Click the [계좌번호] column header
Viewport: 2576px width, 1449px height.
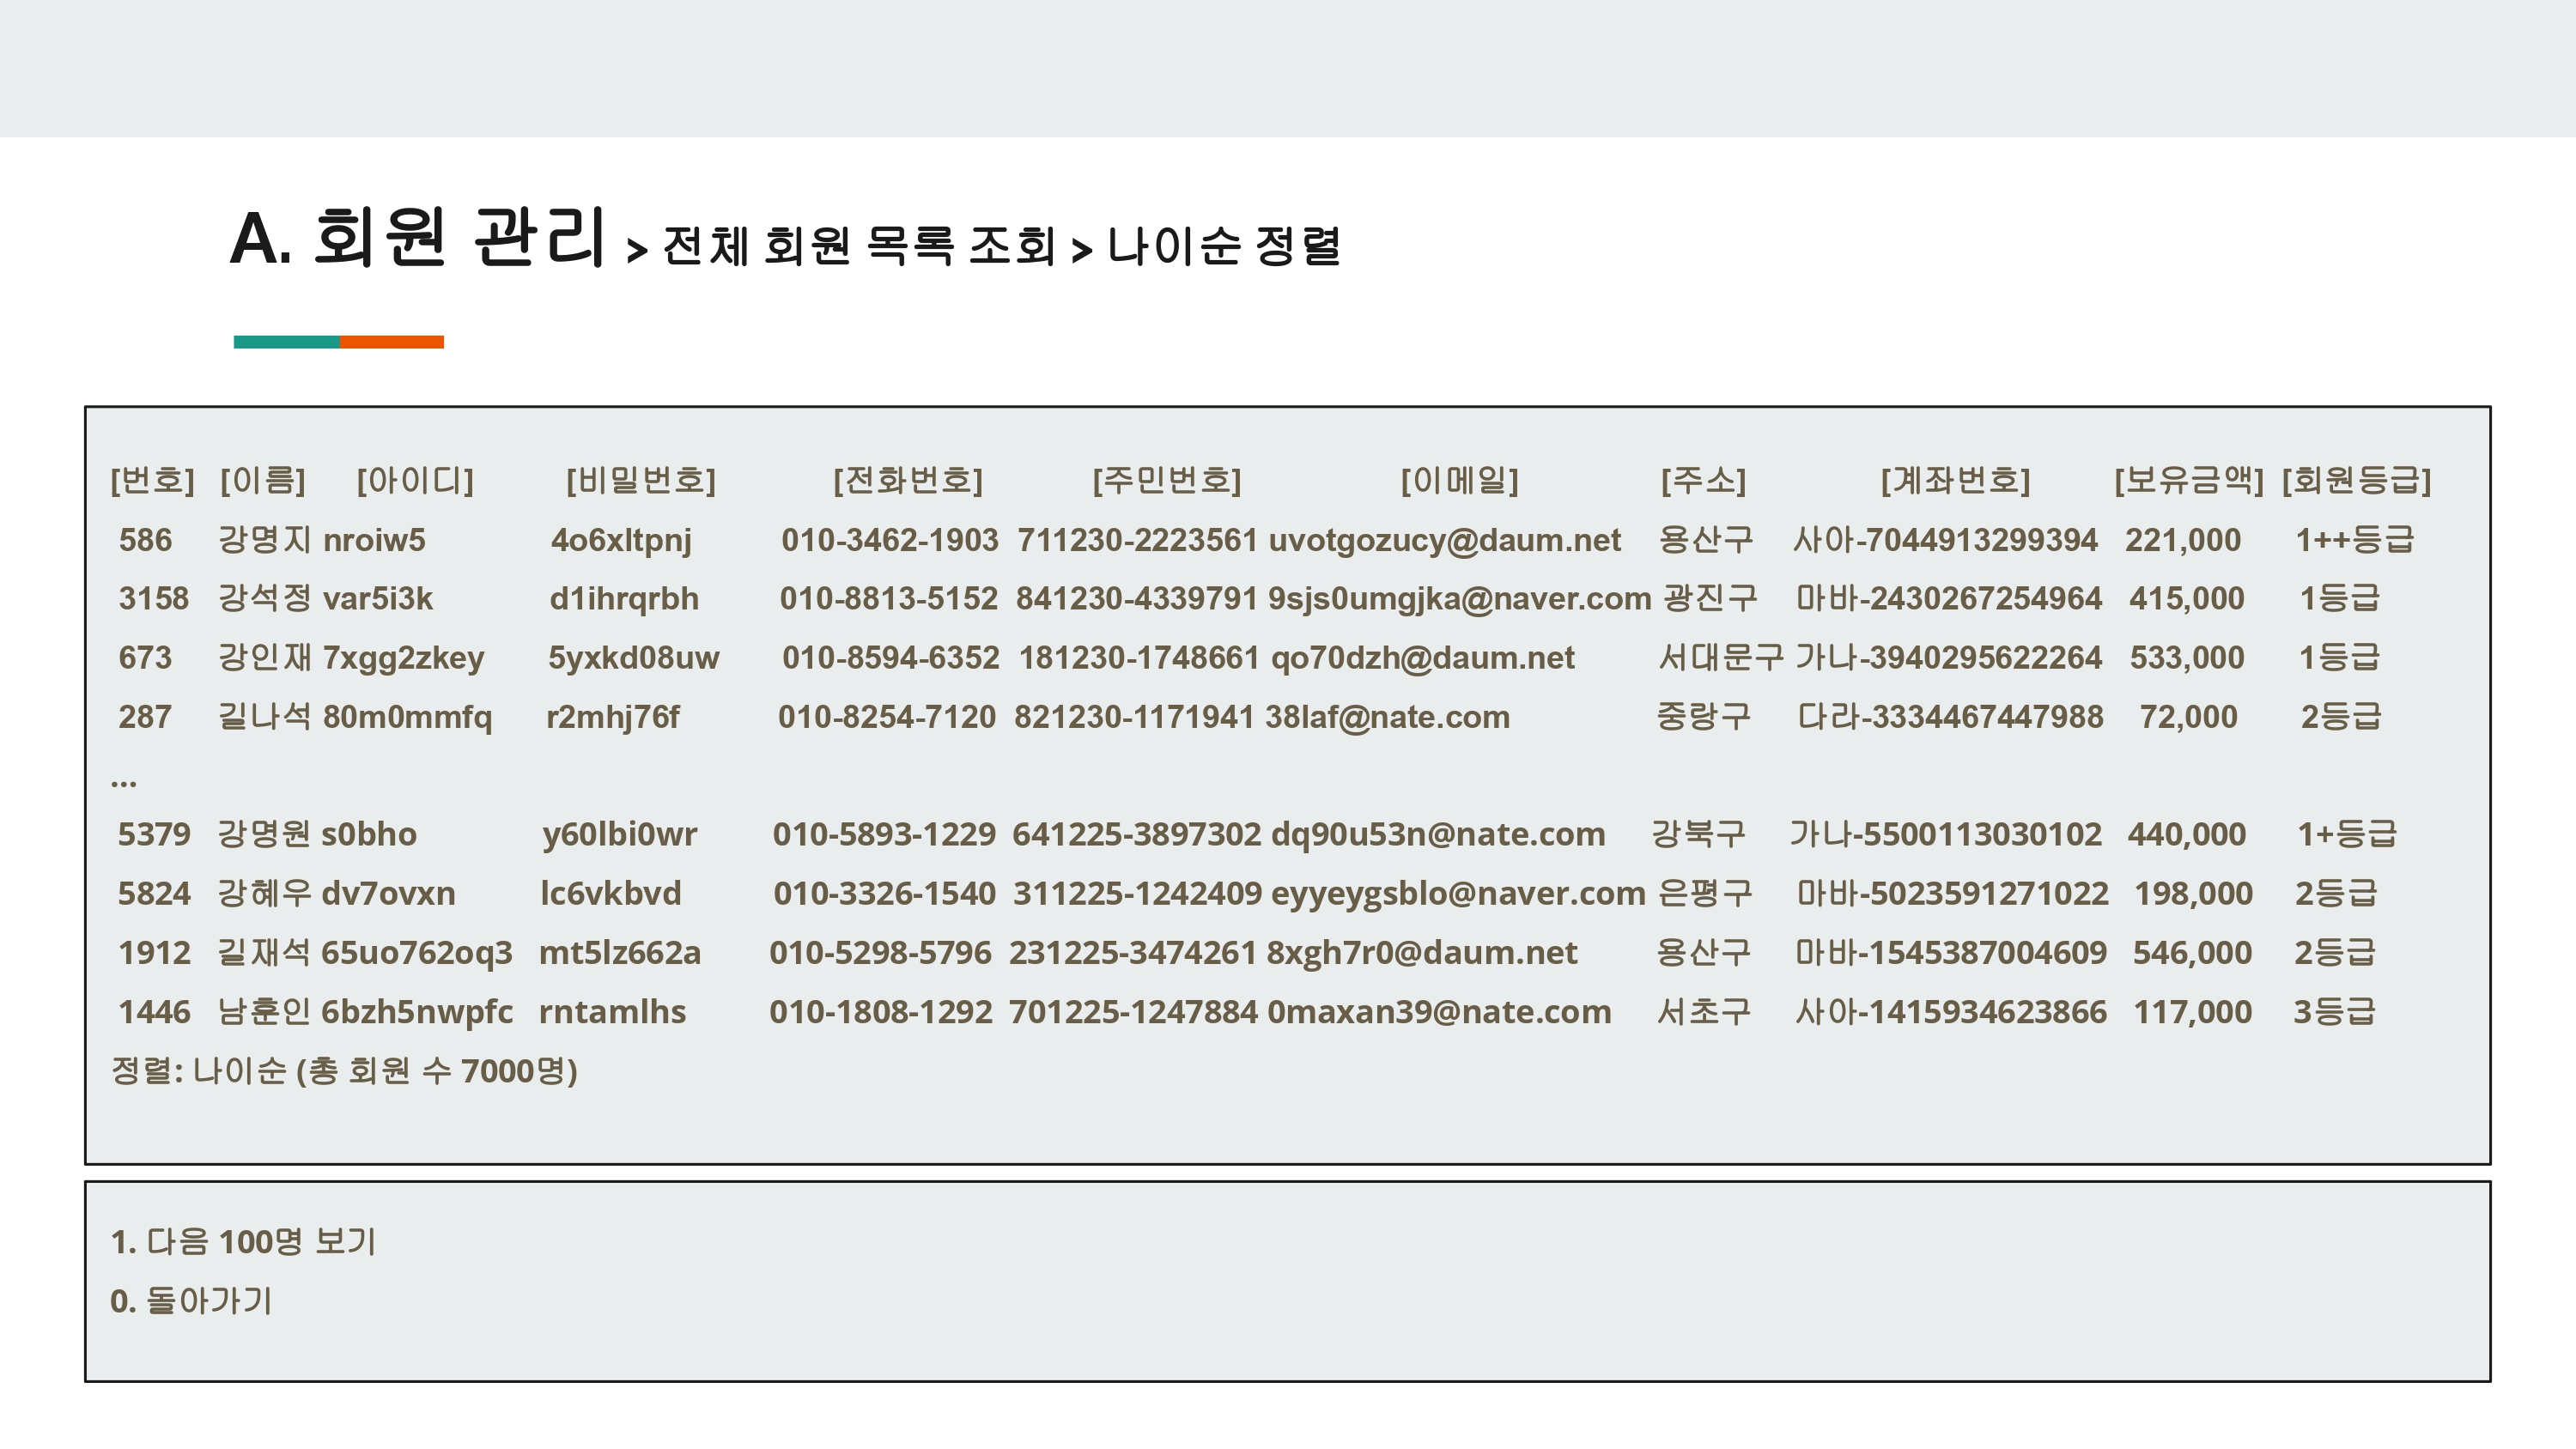pos(1955,480)
